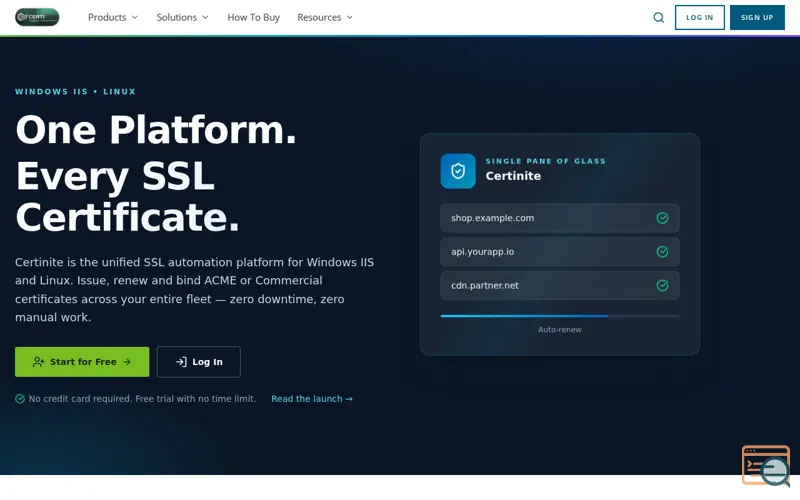
Task: Click the Auto-renew label
Action: point(560,330)
